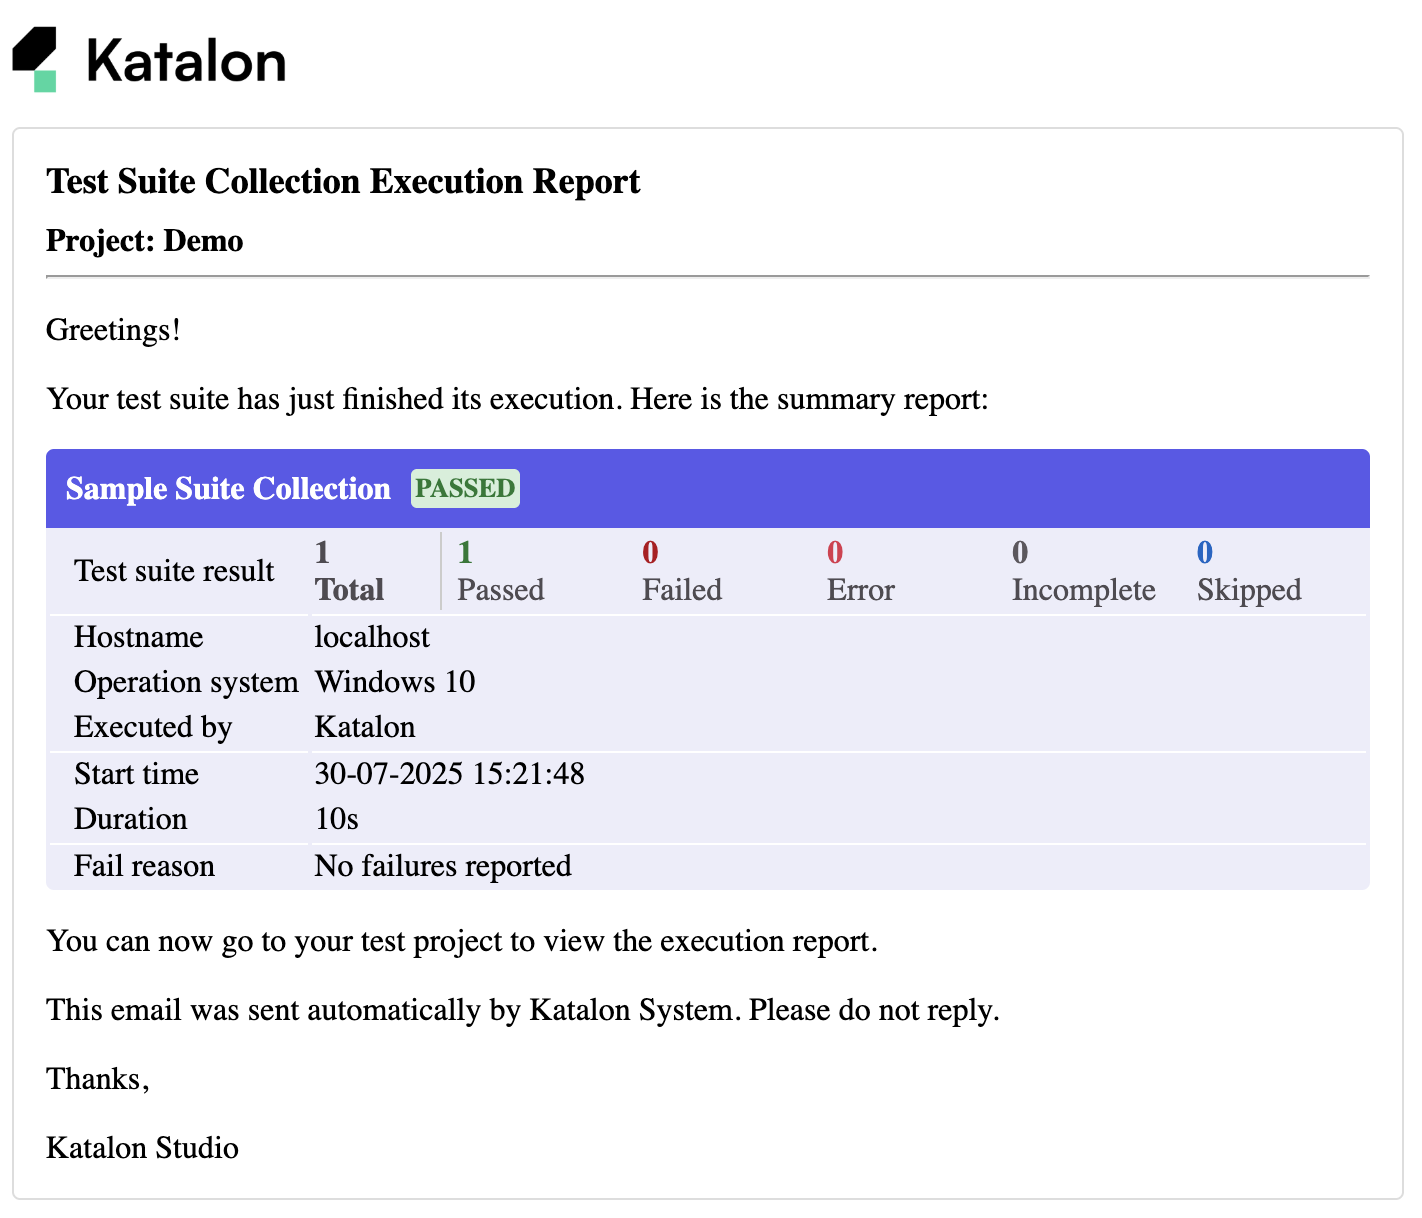Click the Incomplete count cell
1422x1218 pixels.
[1084, 571]
